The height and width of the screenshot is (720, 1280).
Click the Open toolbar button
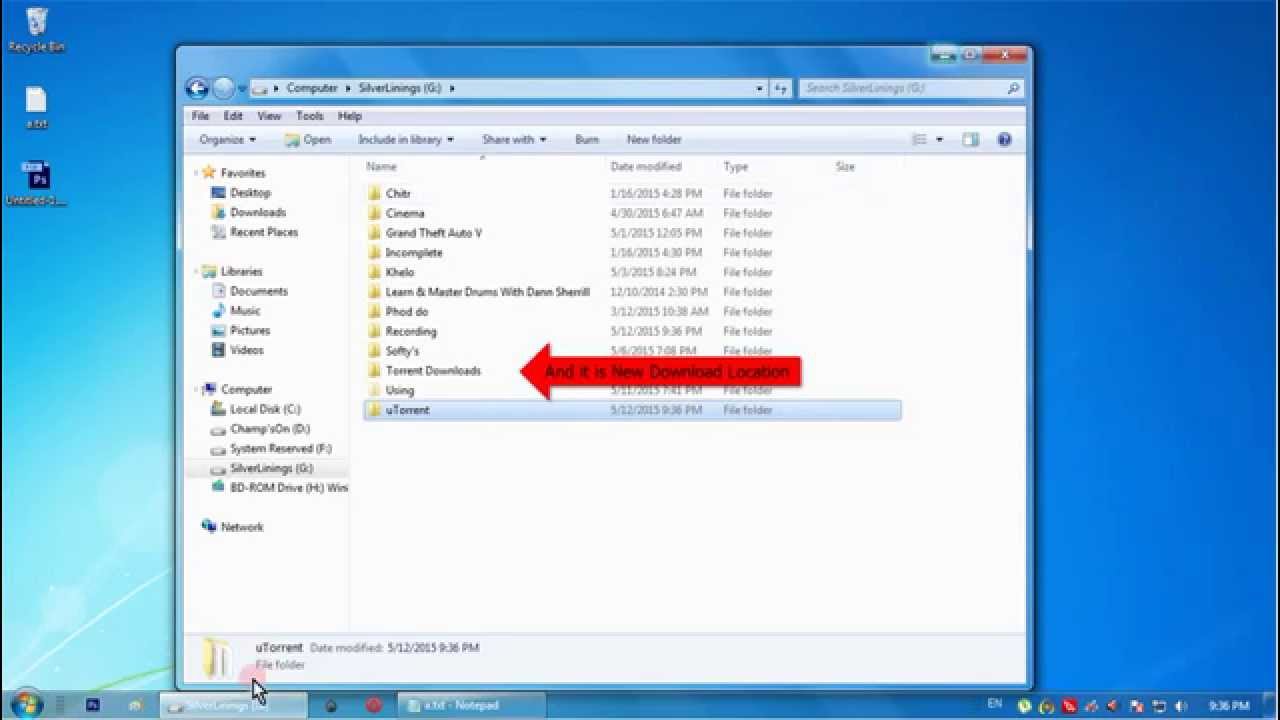click(308, 140)
